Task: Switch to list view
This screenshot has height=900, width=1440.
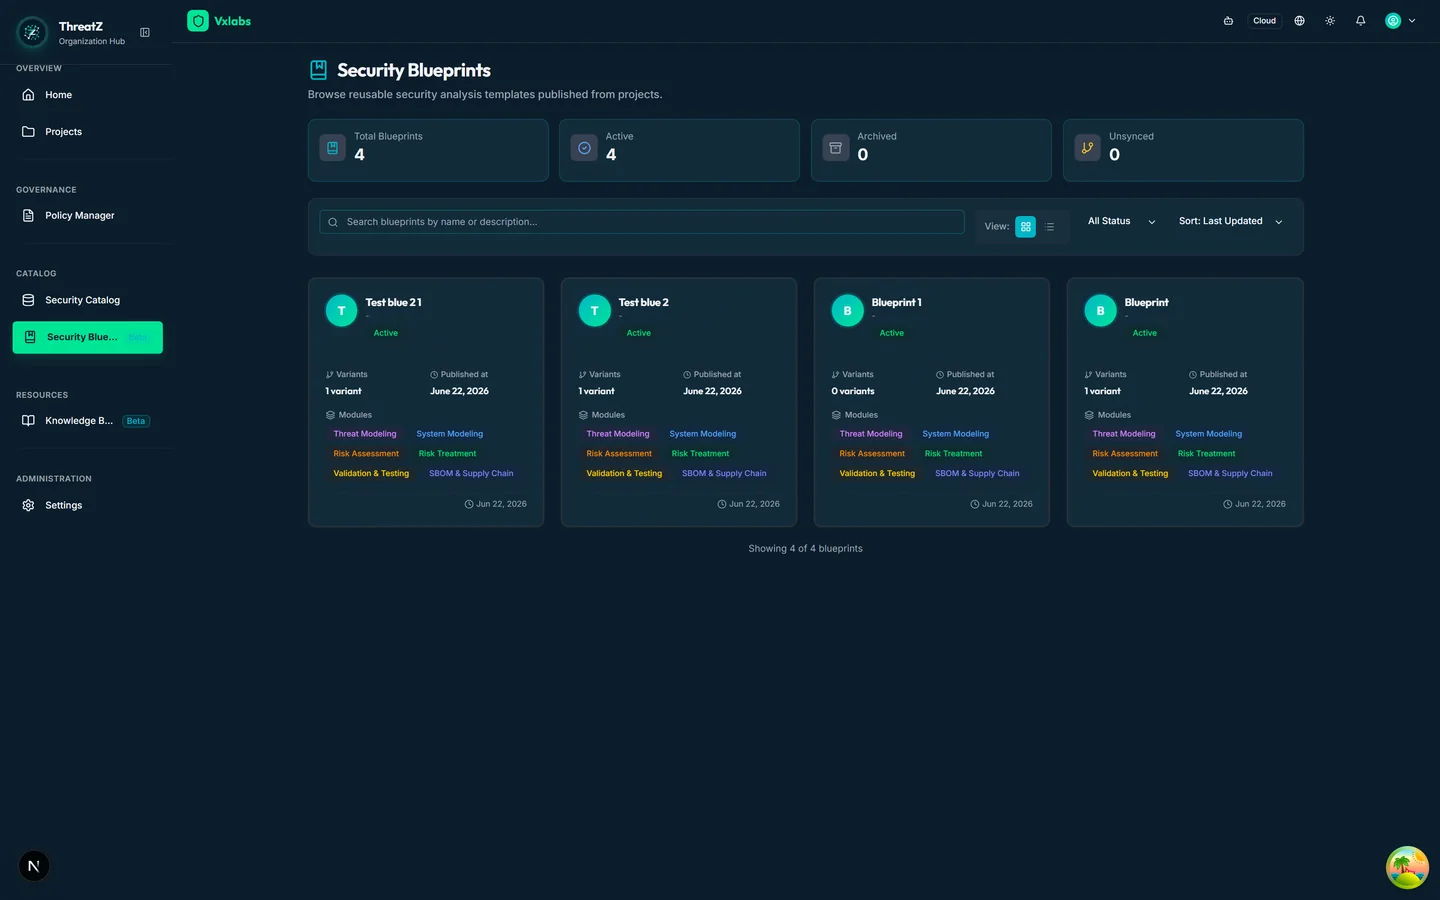Action: (1050, 227)
